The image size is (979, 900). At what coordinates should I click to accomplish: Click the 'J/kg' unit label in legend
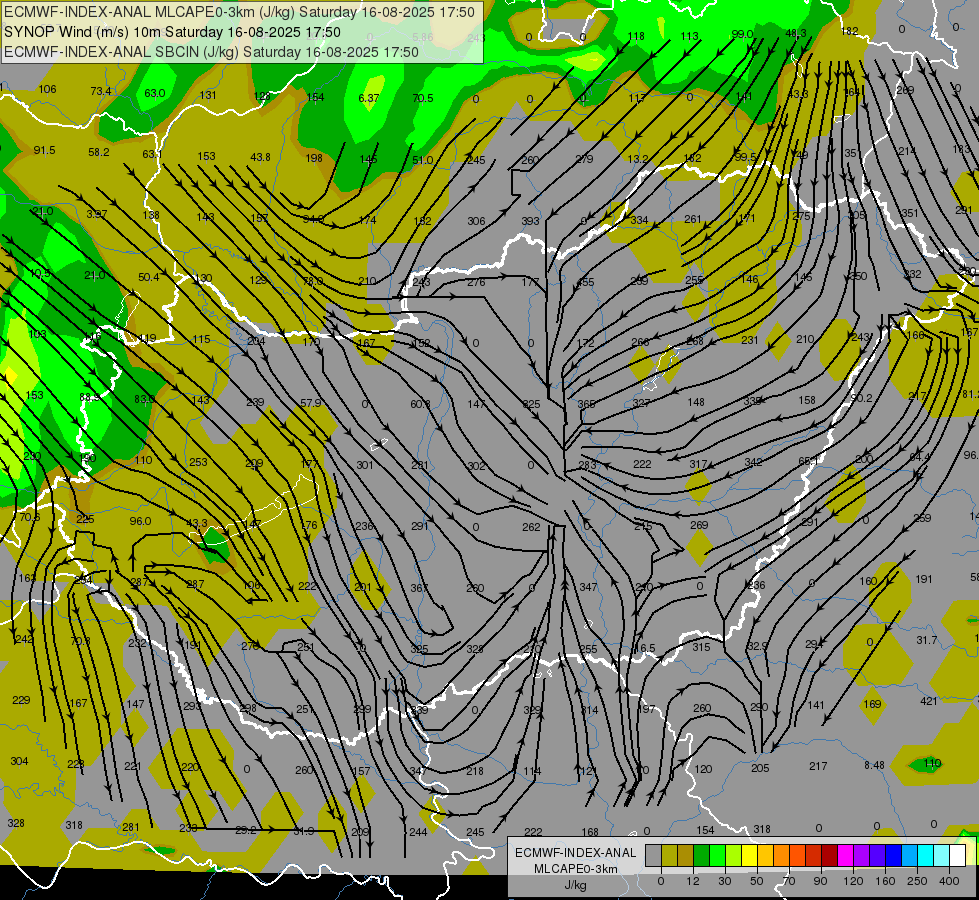[x=576, y=885]
